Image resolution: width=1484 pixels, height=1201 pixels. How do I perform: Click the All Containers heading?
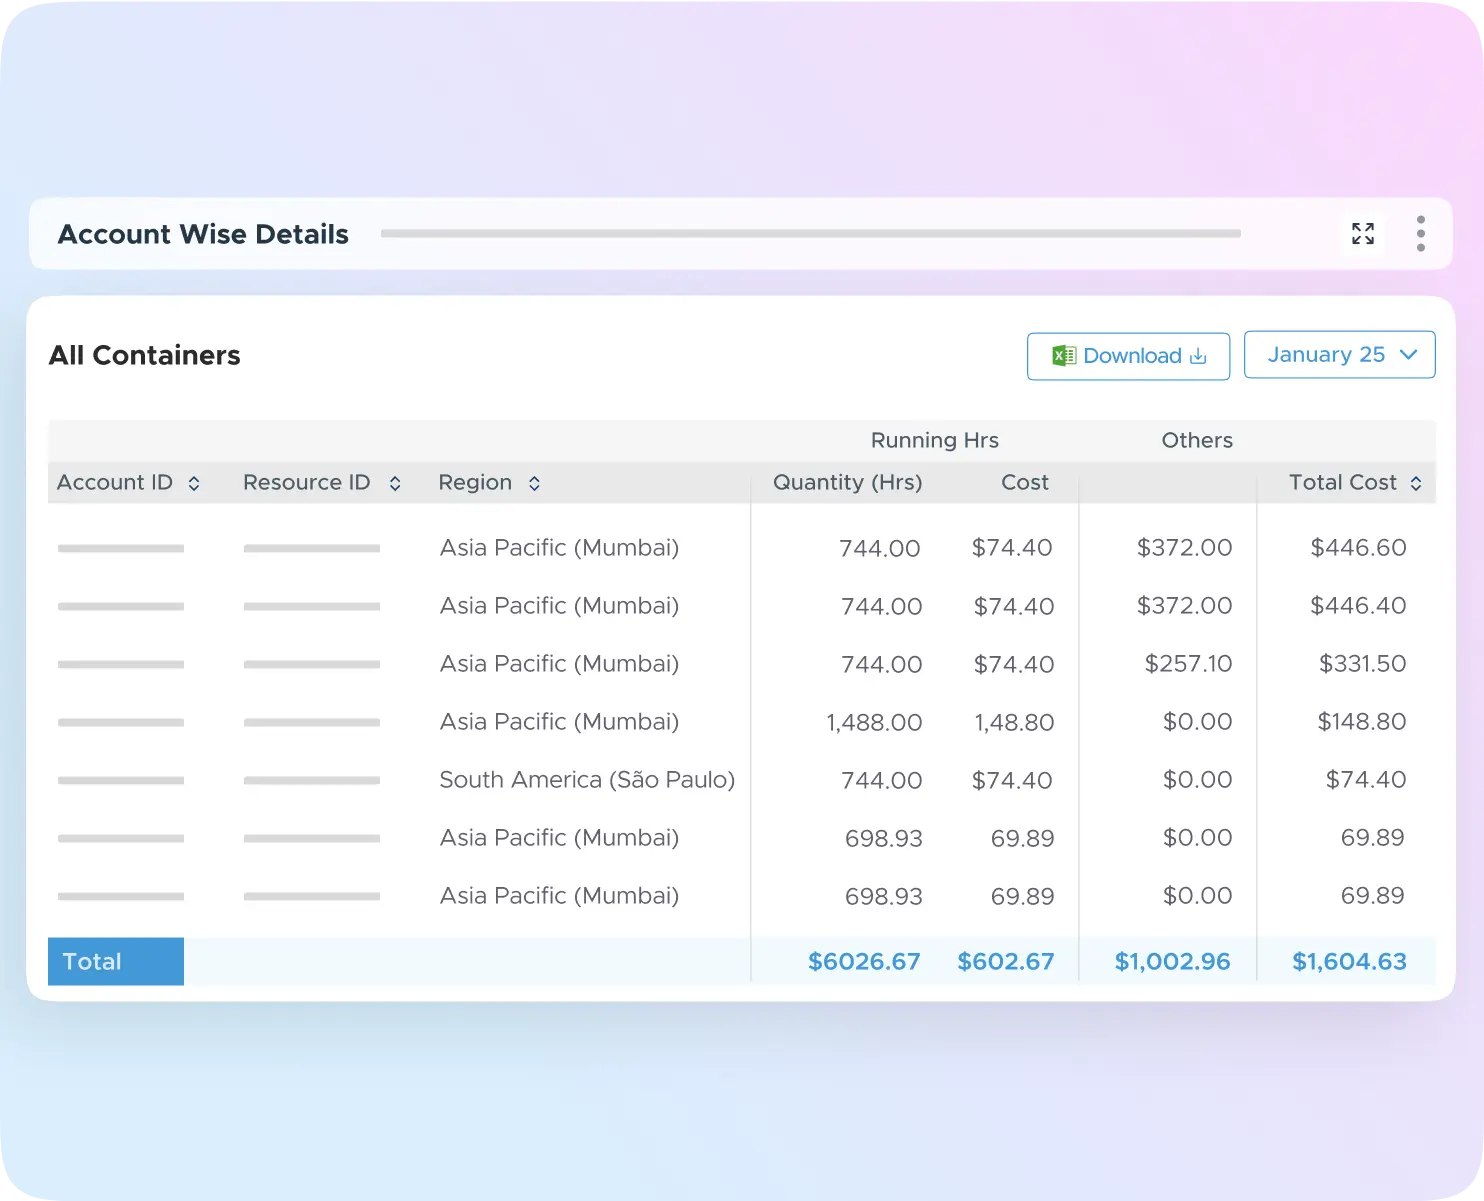(x=145, y=356)
